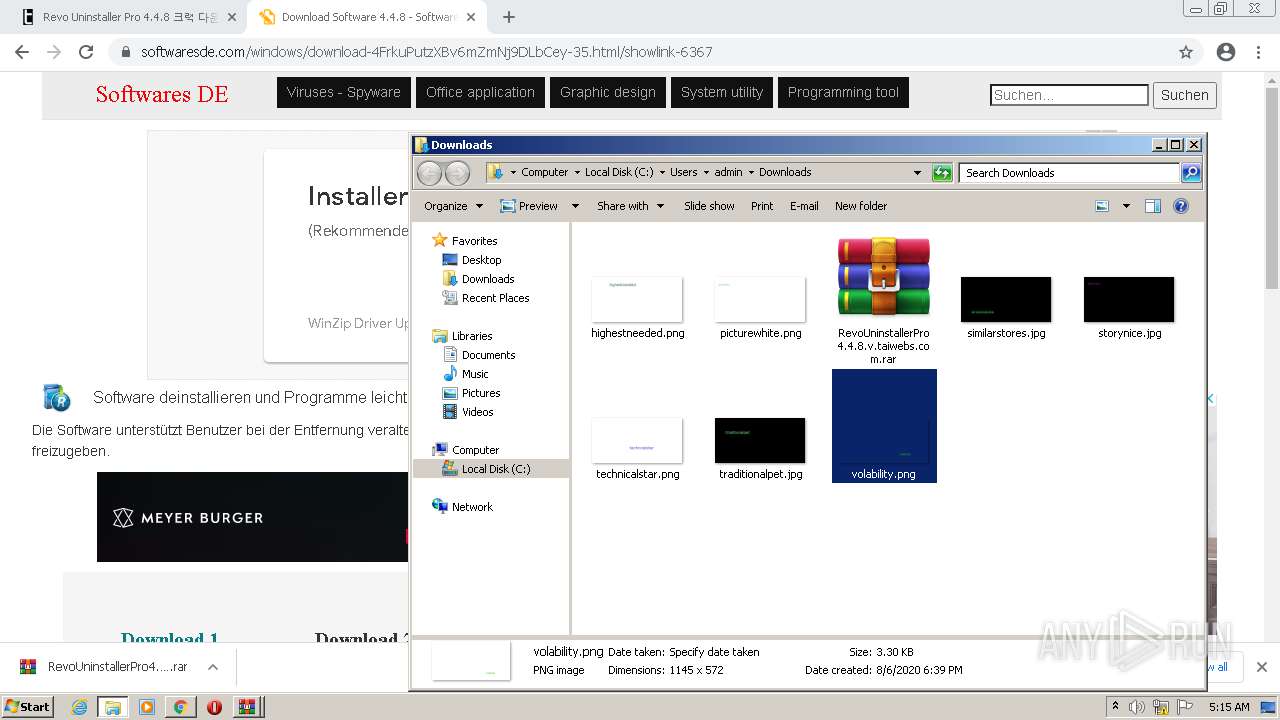Image resolution: width=1280 pixels, height=720 pixels.
Task: Go back in Chrome browser
Action: click(x=22, y=52)
